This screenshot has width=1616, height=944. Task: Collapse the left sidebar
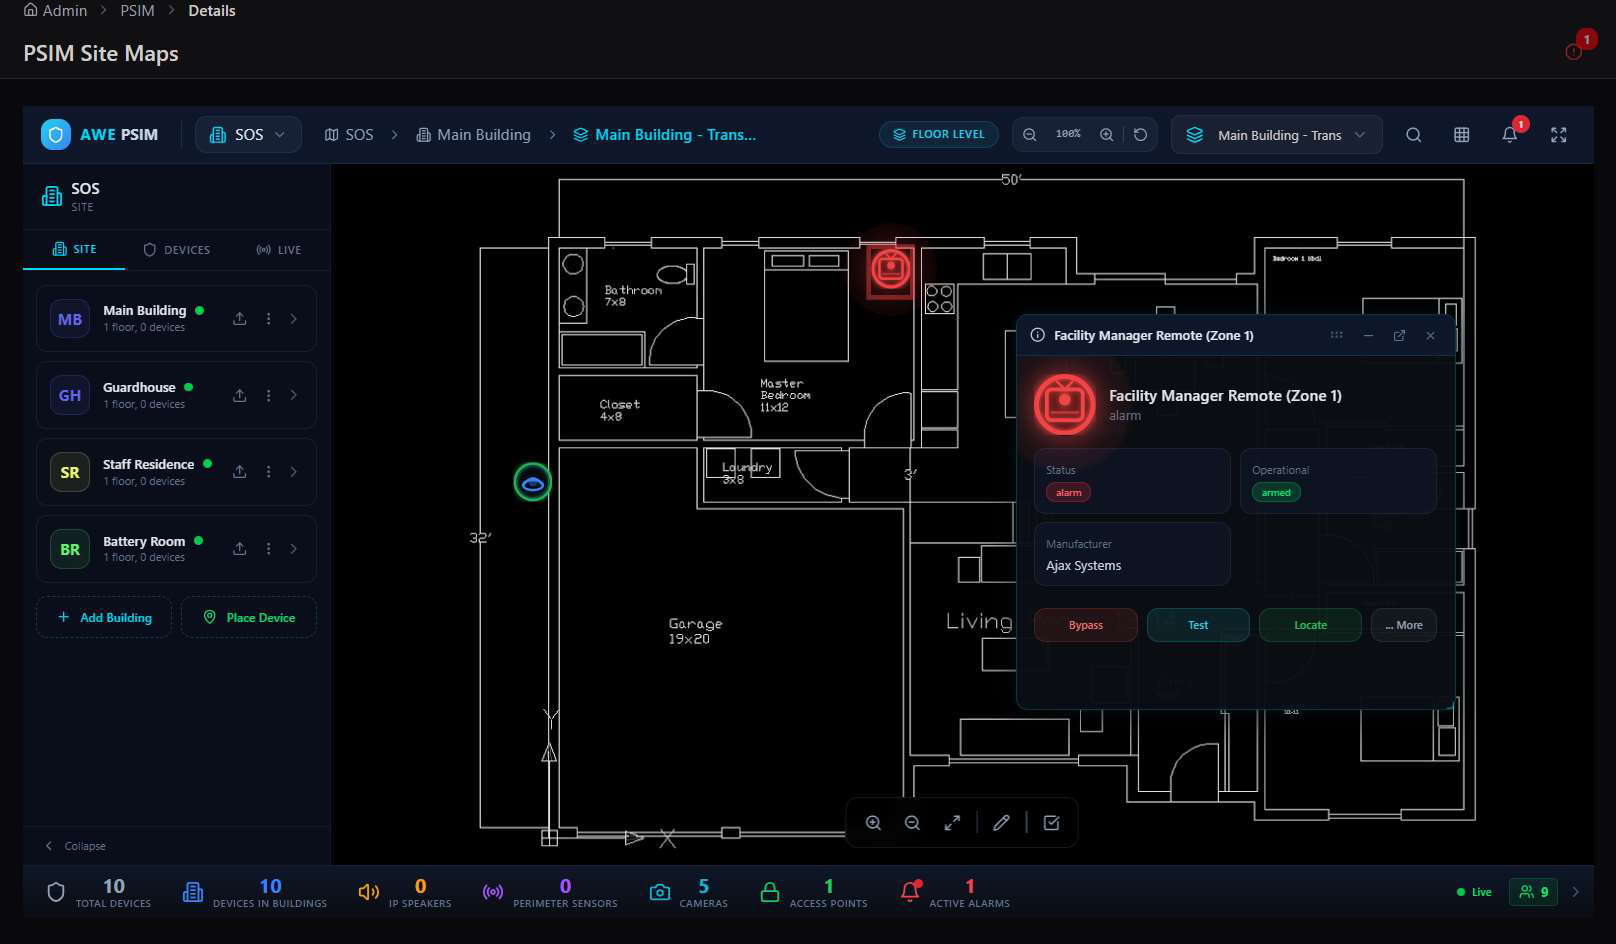(x=75, y=846)
